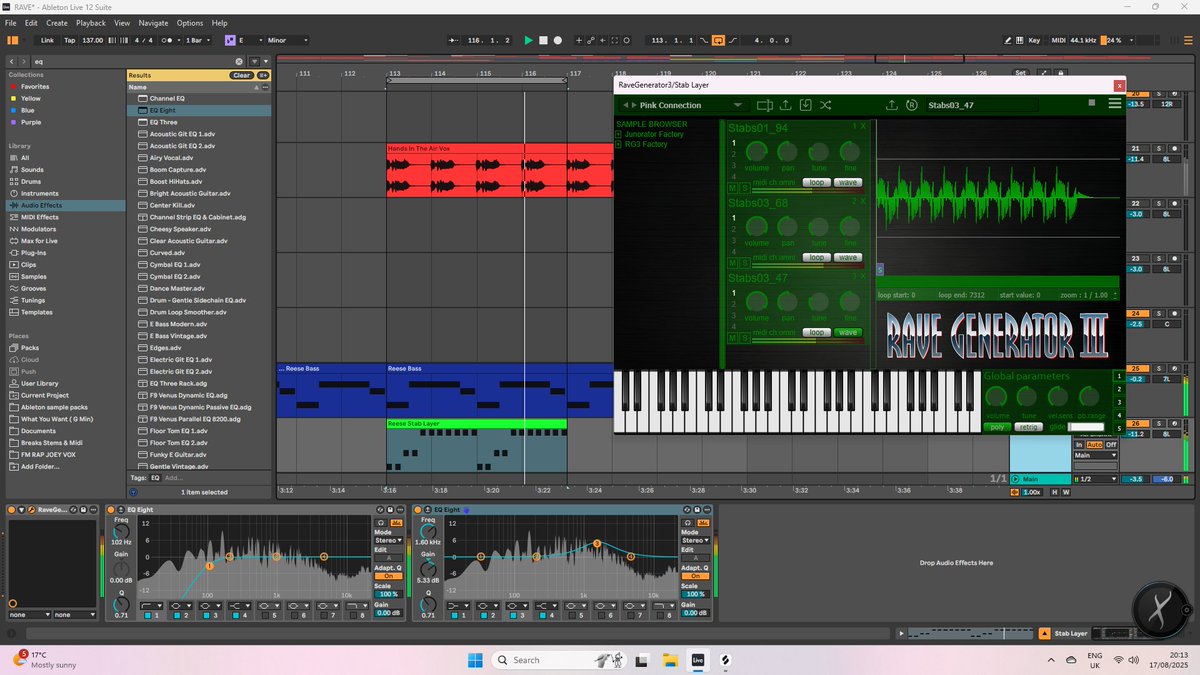Open the browser filter dropdown next to search
Image resolution: width=1200 pixels, height=675 pixels.
point(255,61)
